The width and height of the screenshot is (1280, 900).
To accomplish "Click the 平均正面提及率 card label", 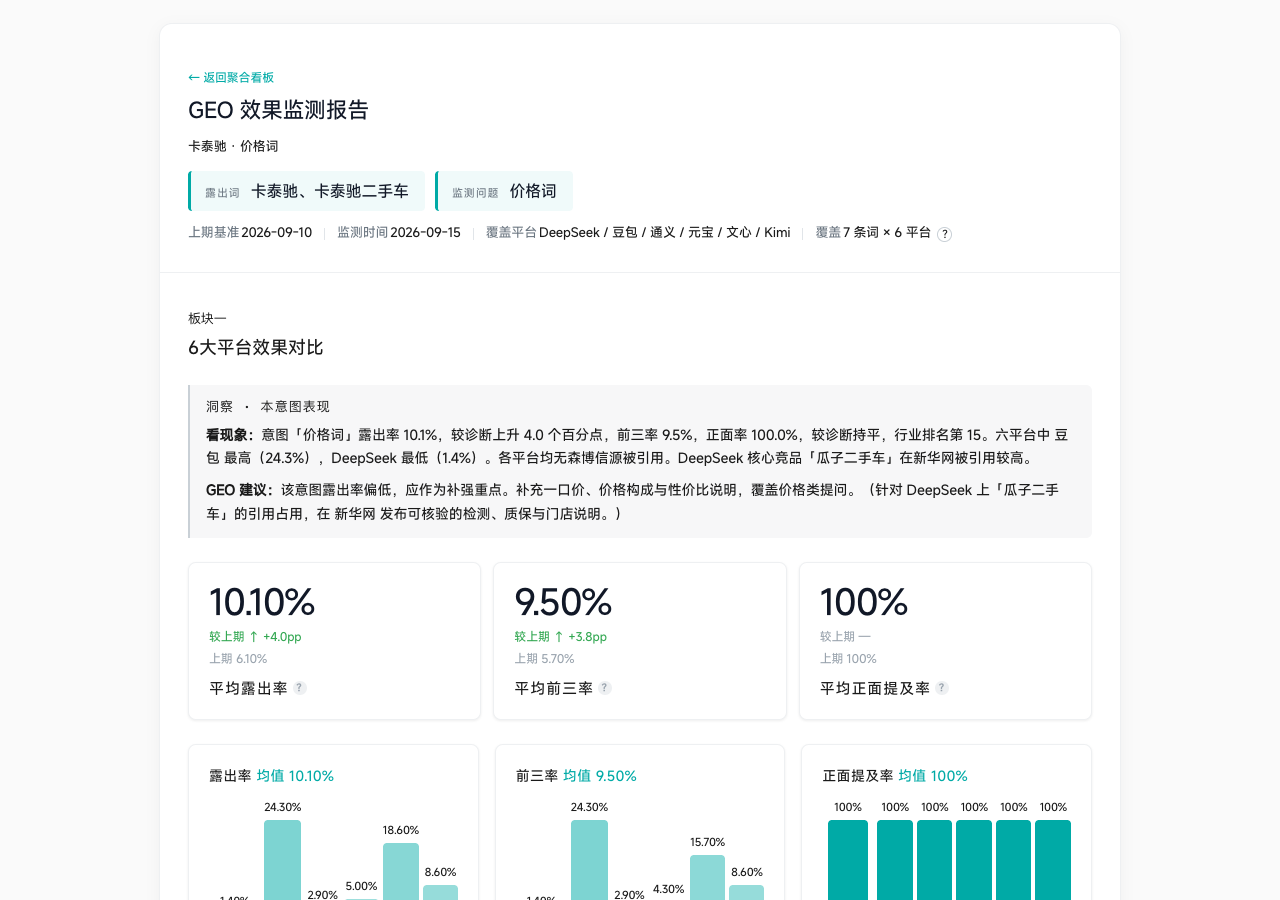I will 875,688.
